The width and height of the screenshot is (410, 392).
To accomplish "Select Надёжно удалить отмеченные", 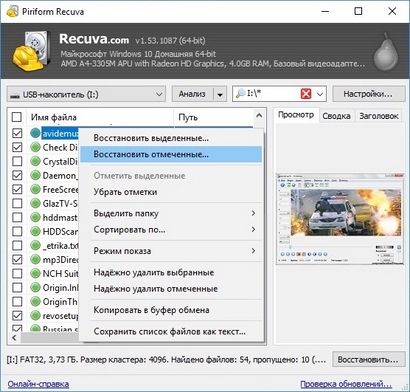I will (x=171, y=289).
